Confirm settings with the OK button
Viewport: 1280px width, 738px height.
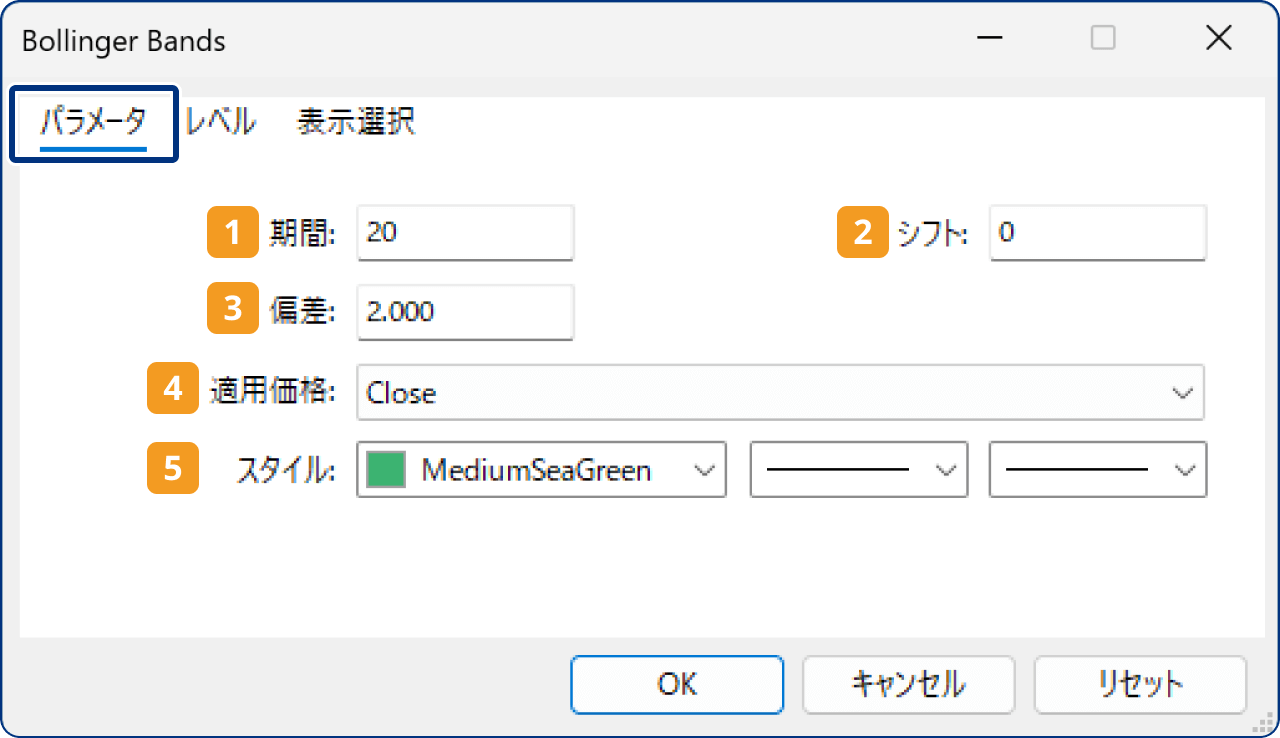click(x=677, y=684)
